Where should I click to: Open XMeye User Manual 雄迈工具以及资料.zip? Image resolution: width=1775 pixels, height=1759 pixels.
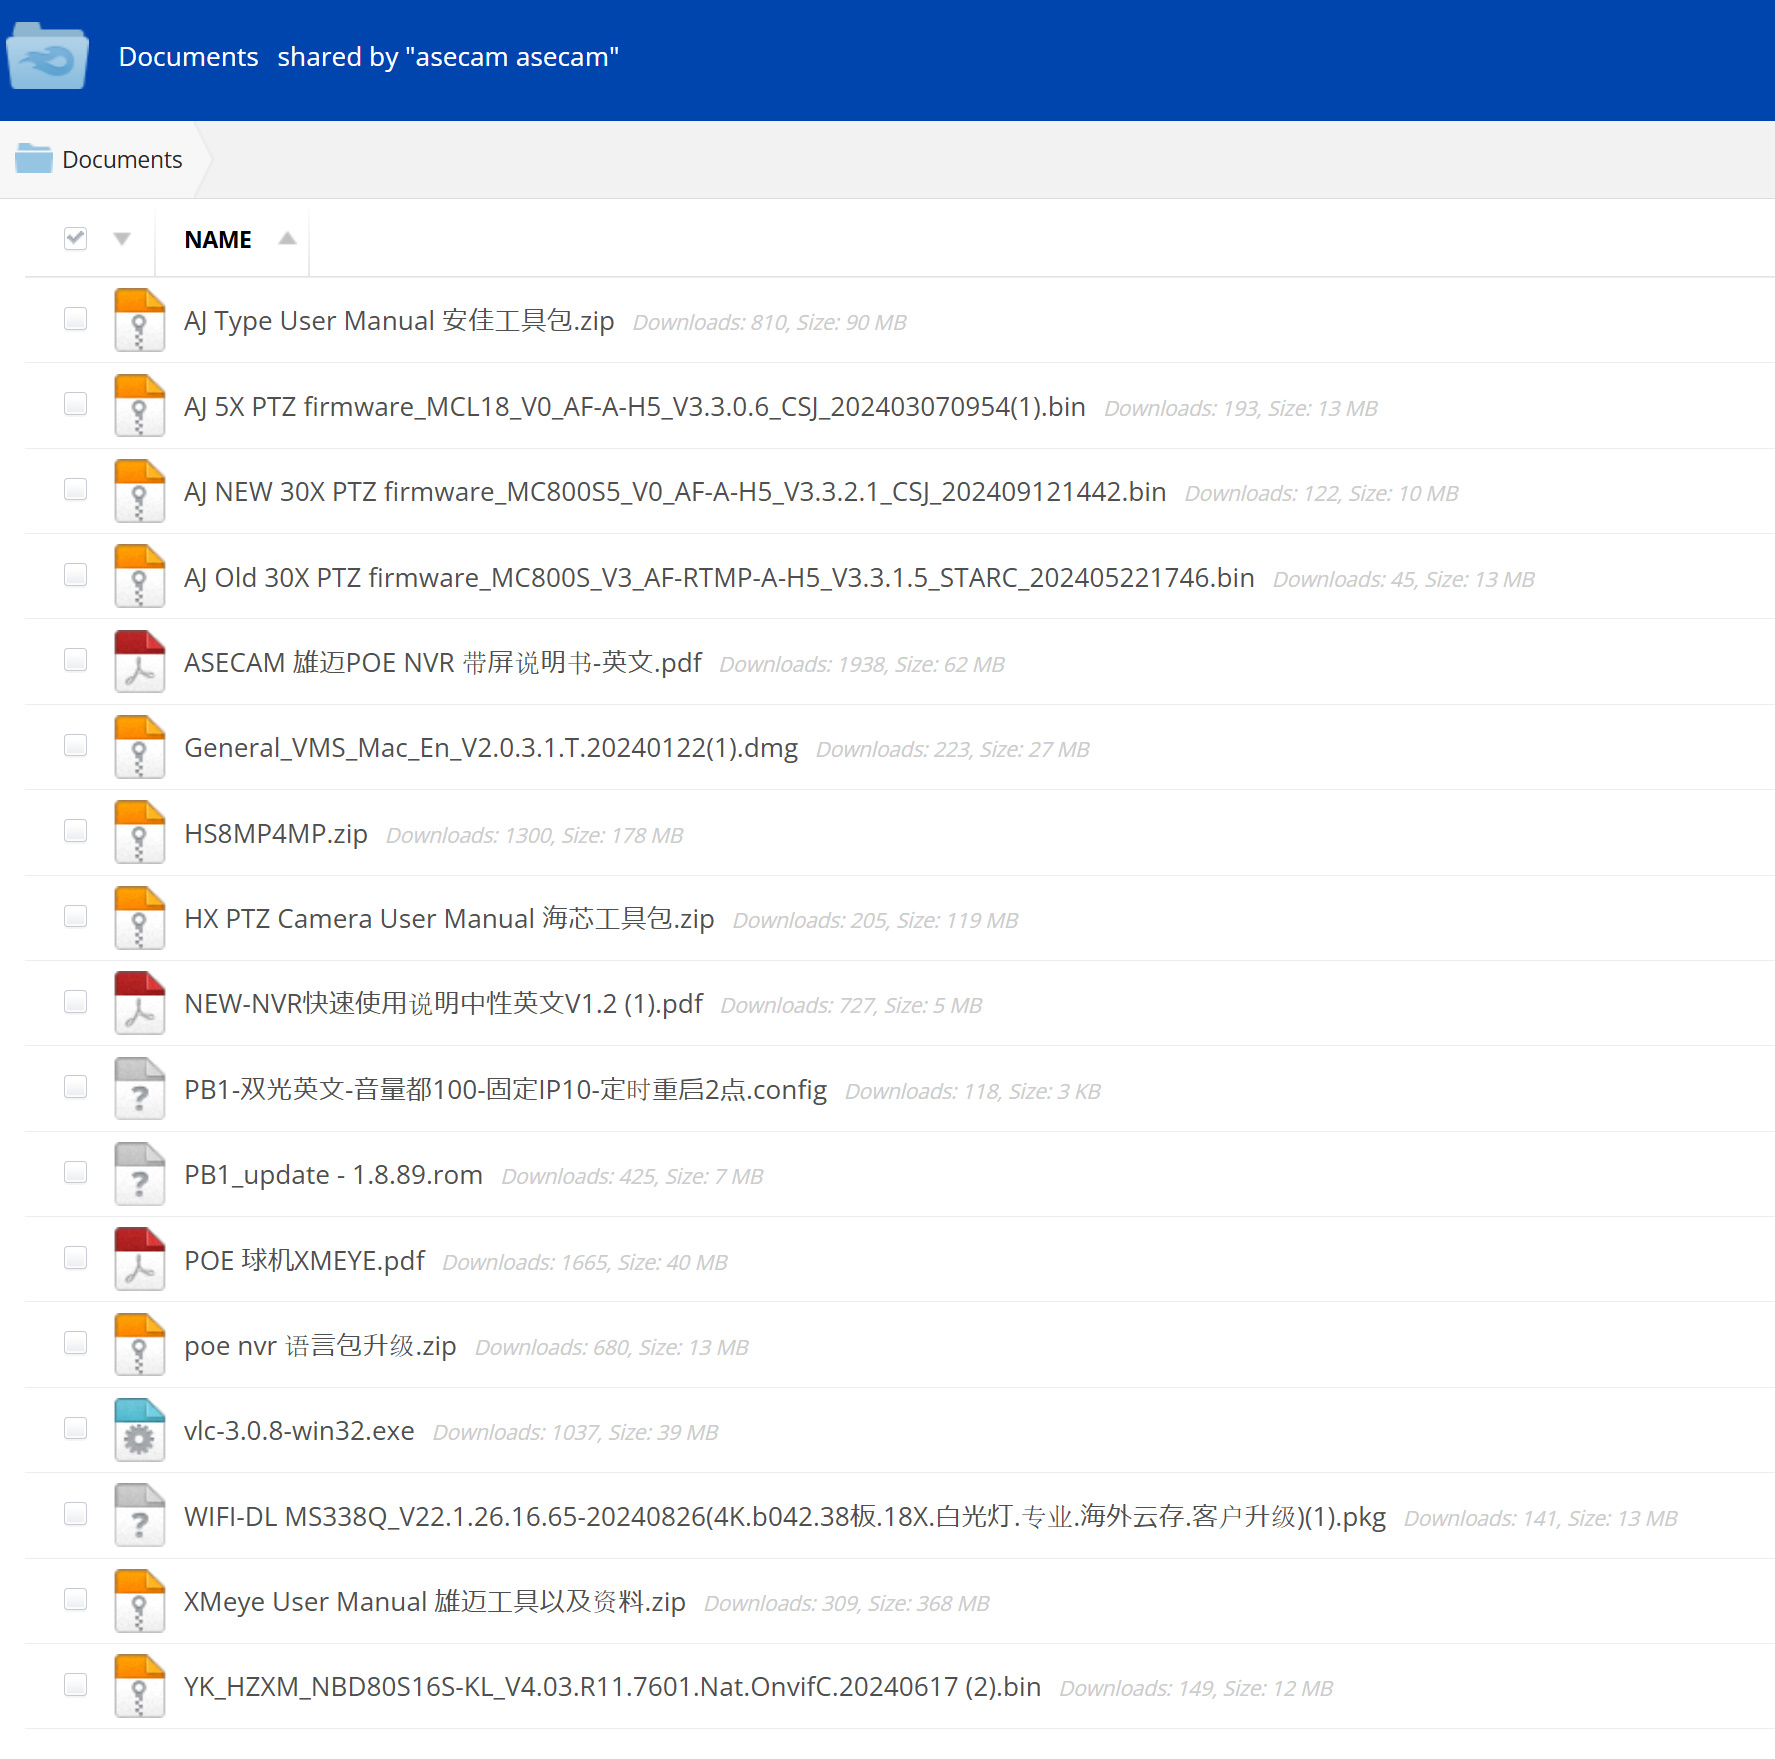(435, 1602)
